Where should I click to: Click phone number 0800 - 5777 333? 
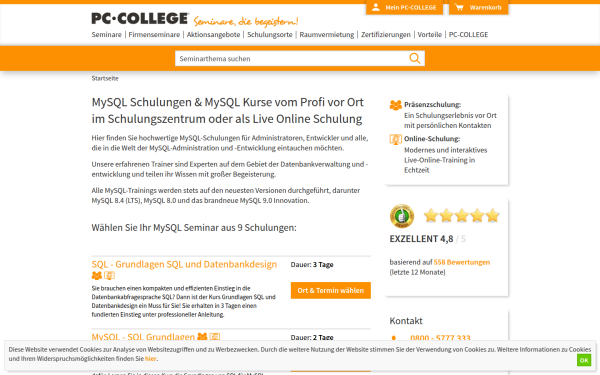[440, 338]
